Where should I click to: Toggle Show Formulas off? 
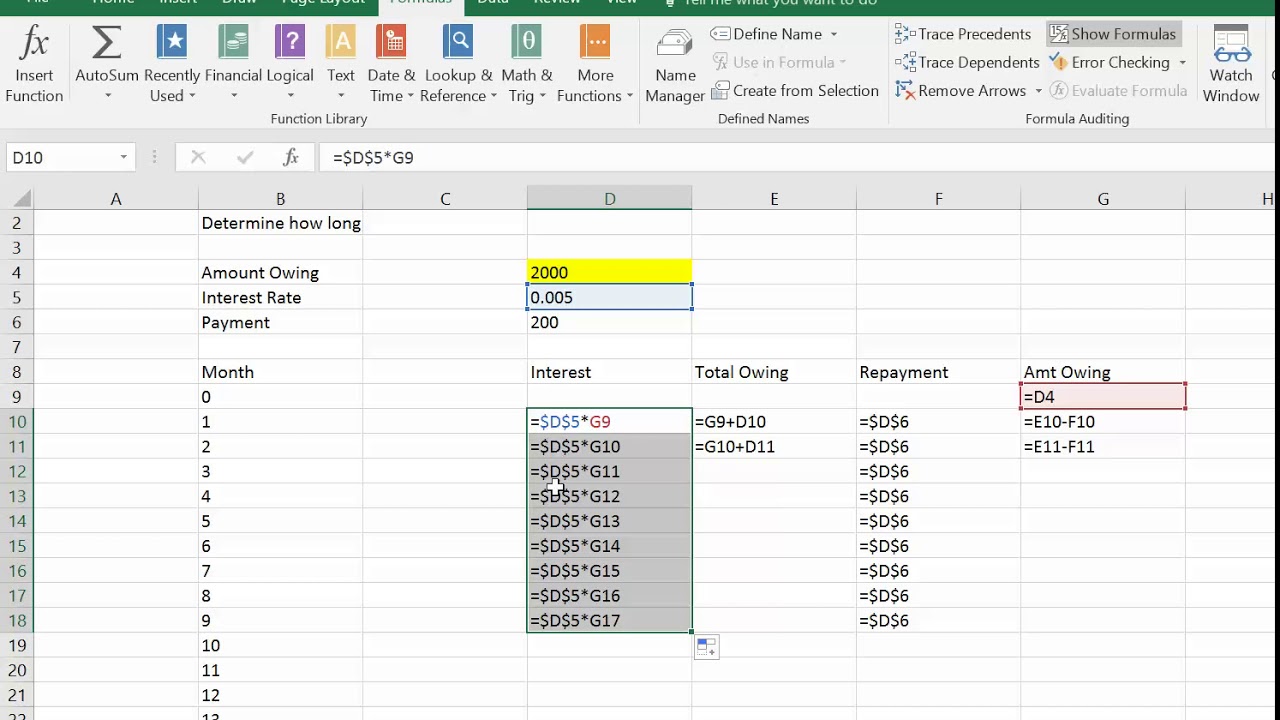tap(1112, 34)
